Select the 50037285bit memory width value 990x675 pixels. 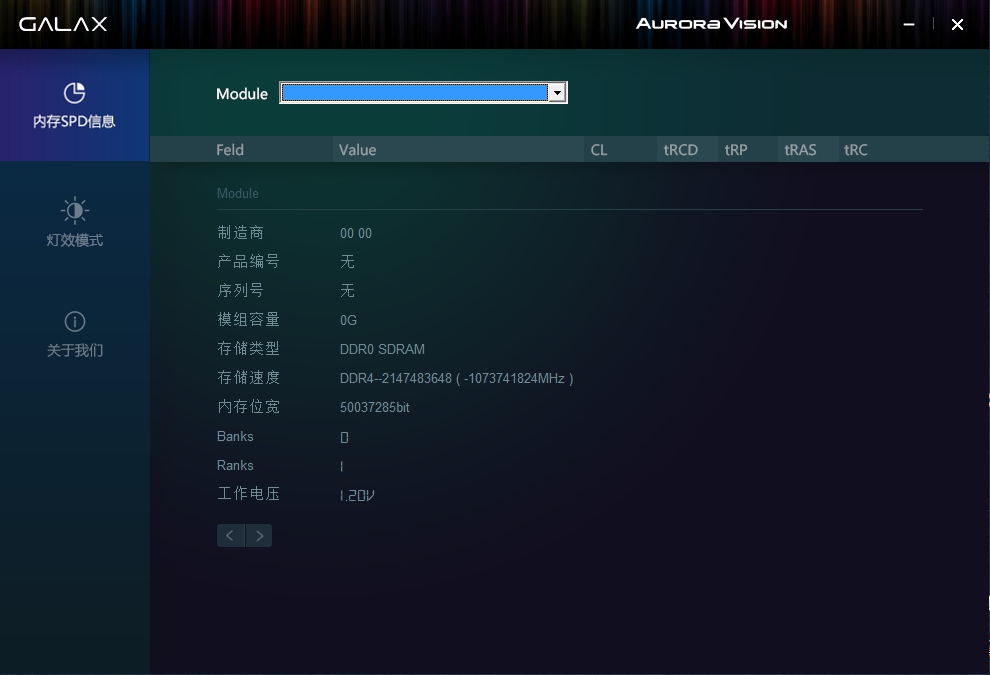click(x=375, y=407)
